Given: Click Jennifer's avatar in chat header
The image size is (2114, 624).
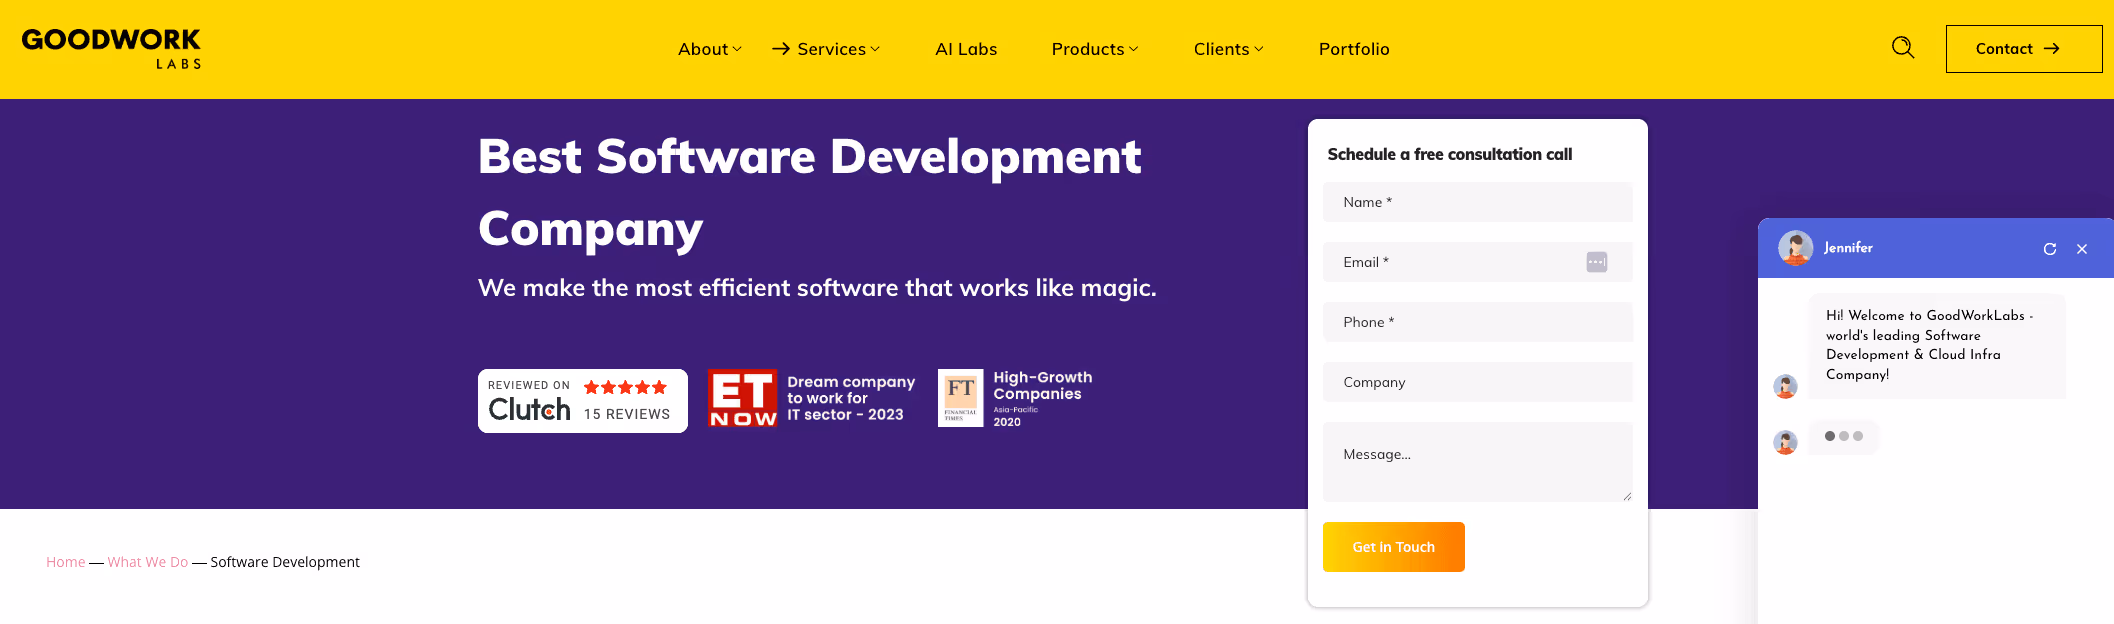Looking at the screenshot, I should pos(1796,248).
